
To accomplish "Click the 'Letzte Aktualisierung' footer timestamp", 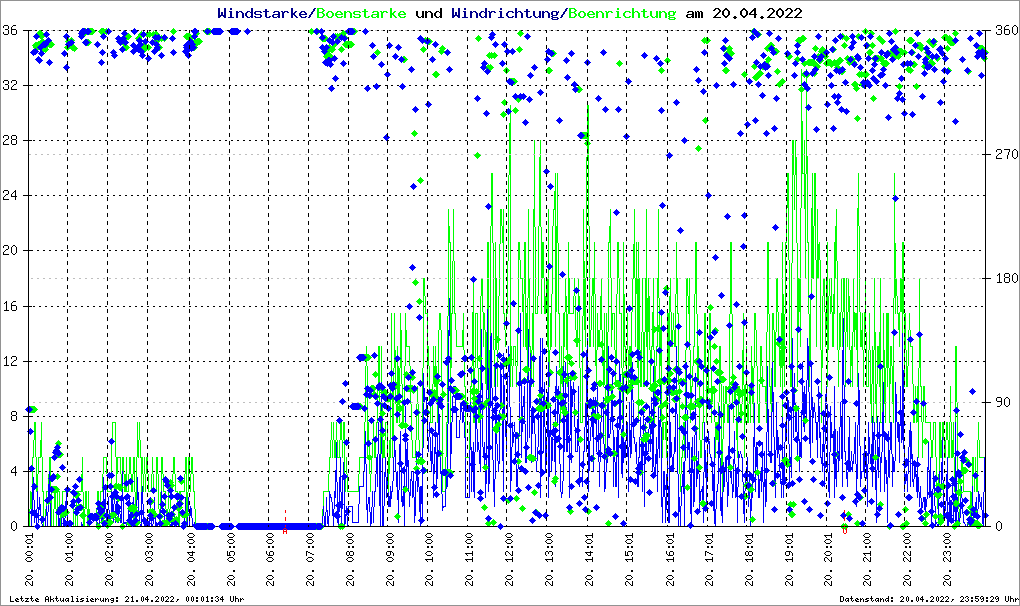I will (x=126, y=599).
